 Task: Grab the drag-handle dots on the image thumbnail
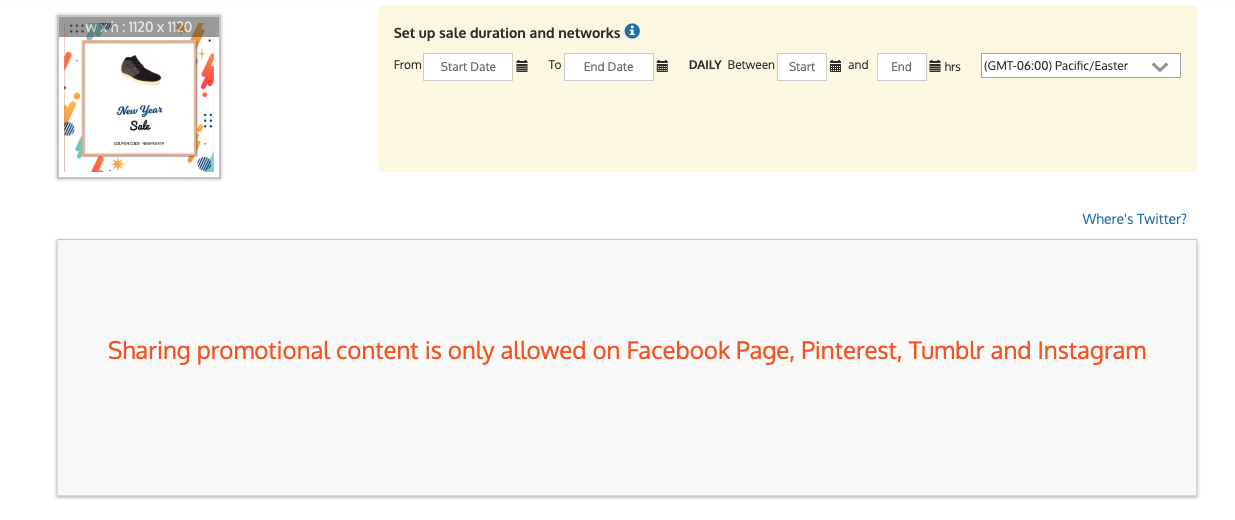[76, 28]
